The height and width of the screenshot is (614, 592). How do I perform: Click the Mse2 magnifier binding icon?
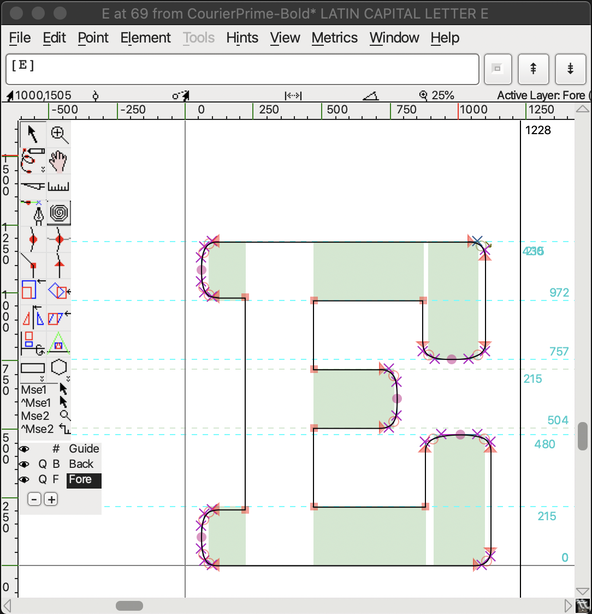tap(65, 415)
